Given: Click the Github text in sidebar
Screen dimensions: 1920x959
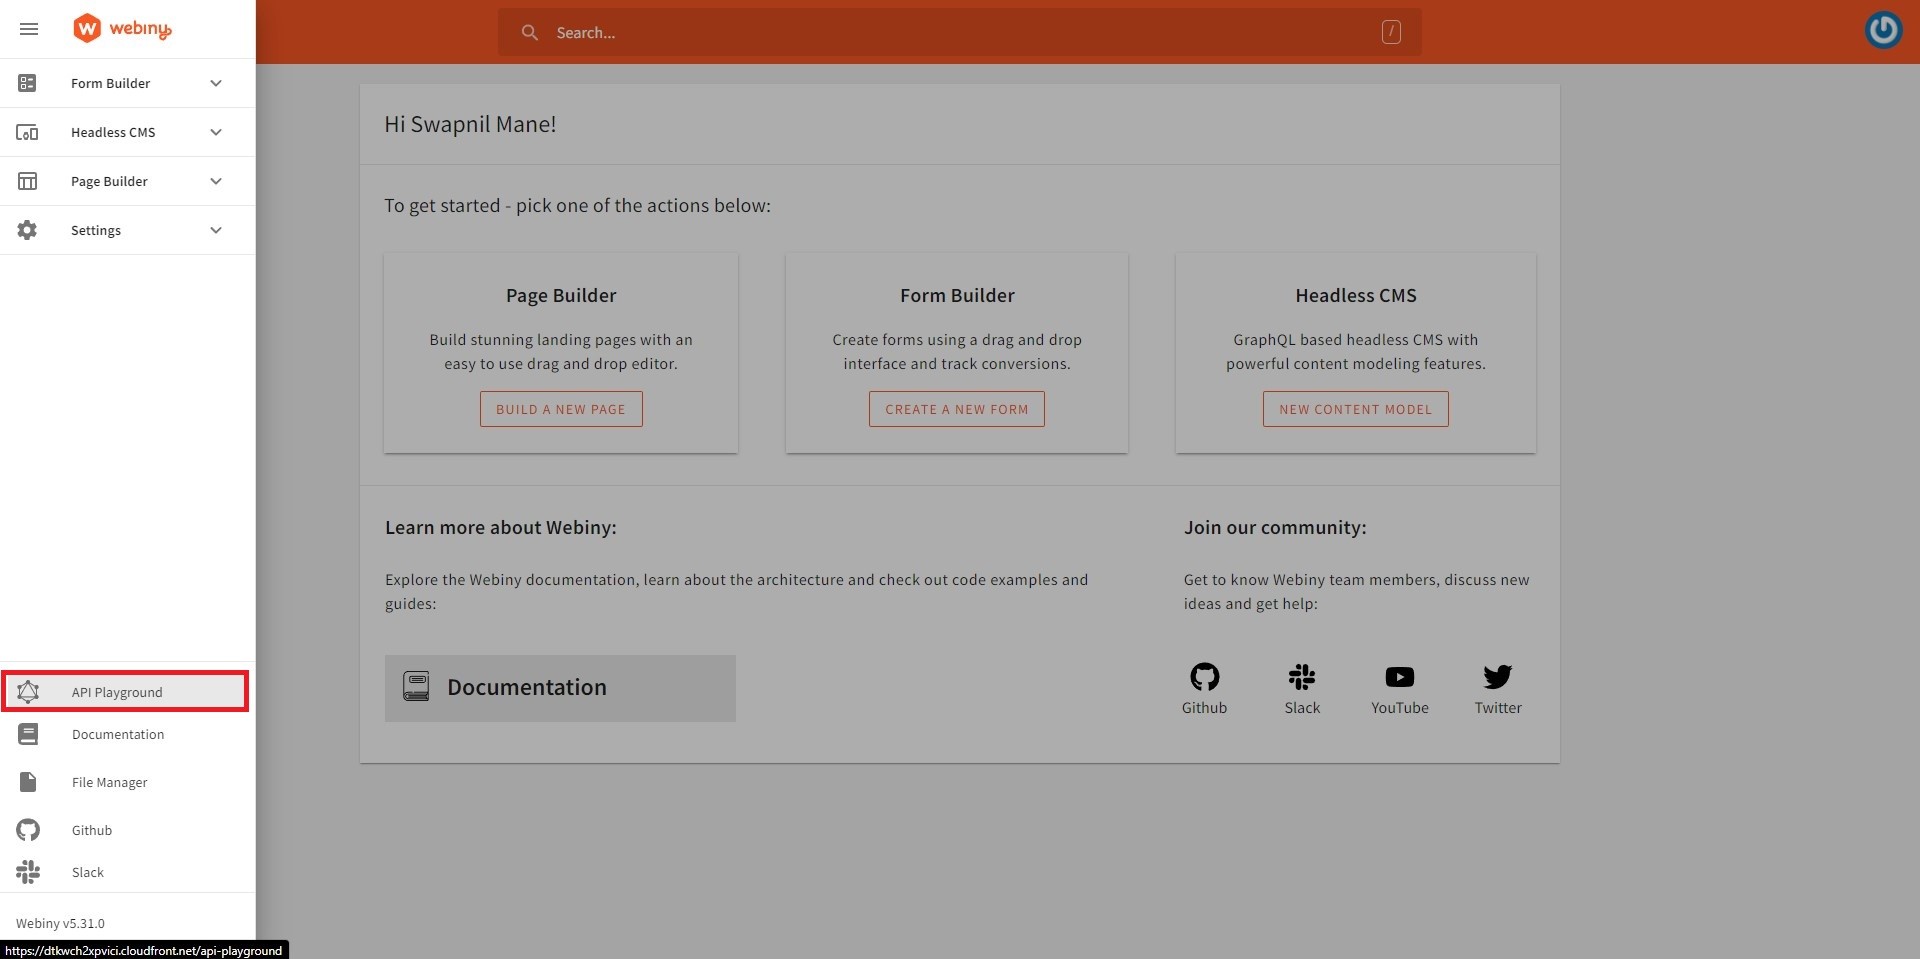Looking at the screenshot, I should coord(92,830).
